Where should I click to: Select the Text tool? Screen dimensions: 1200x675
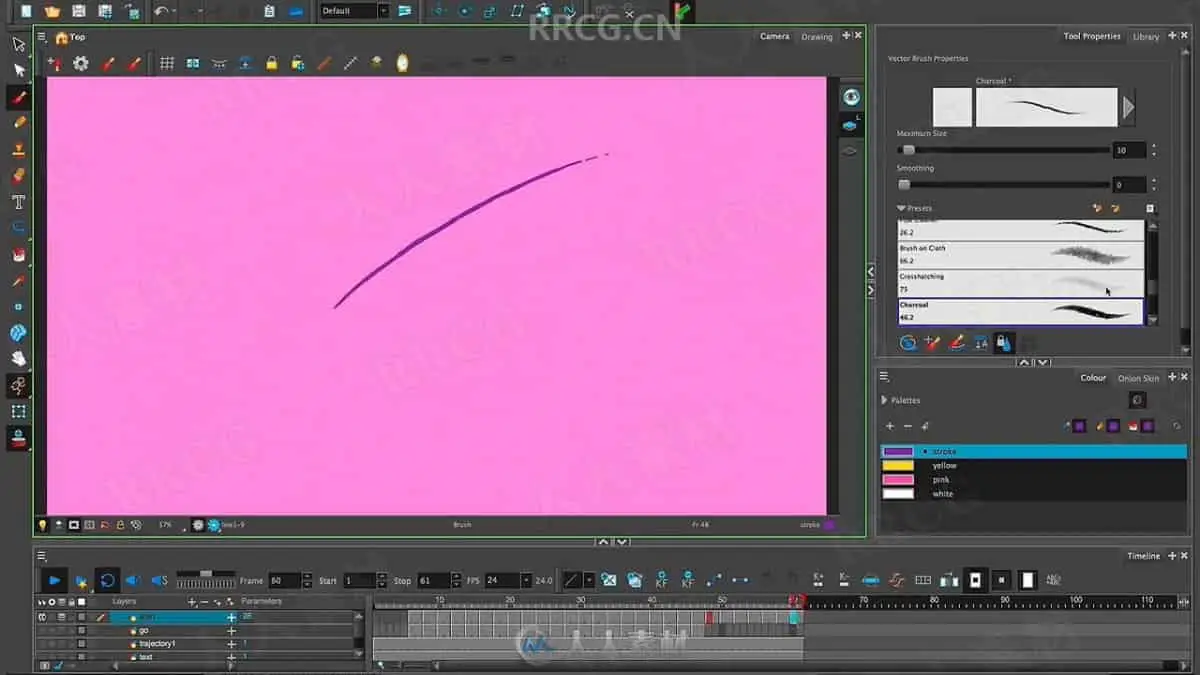click(x=18, y=201)
